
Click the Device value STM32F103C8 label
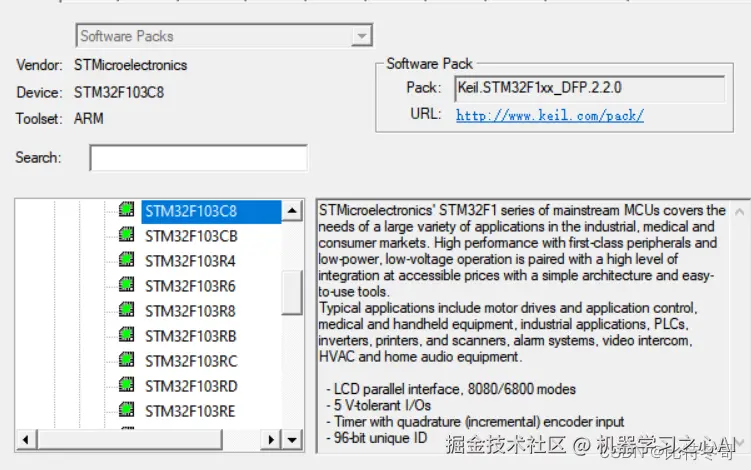pyautogui.click(x=119, y=92)
